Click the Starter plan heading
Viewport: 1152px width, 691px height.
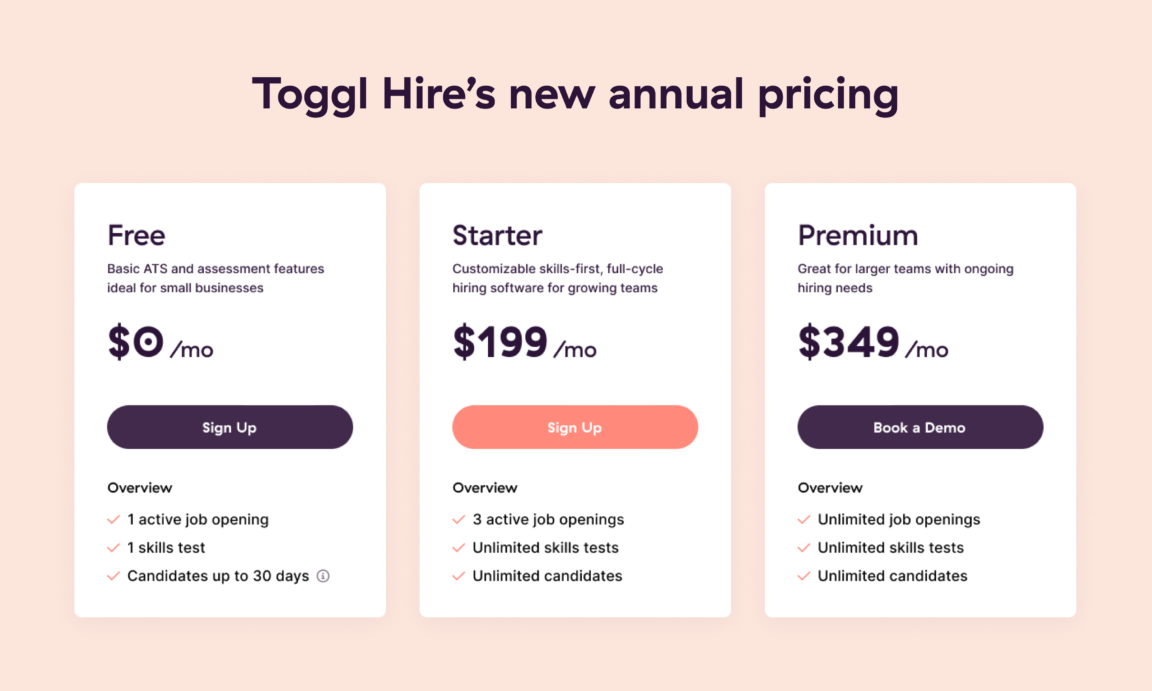(x=497, y=236)
